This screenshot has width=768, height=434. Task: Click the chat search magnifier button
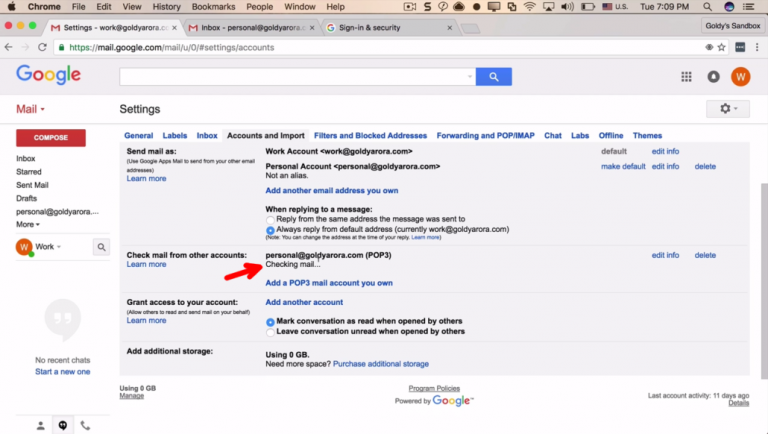pyautogui.click(x=101, y=247)
